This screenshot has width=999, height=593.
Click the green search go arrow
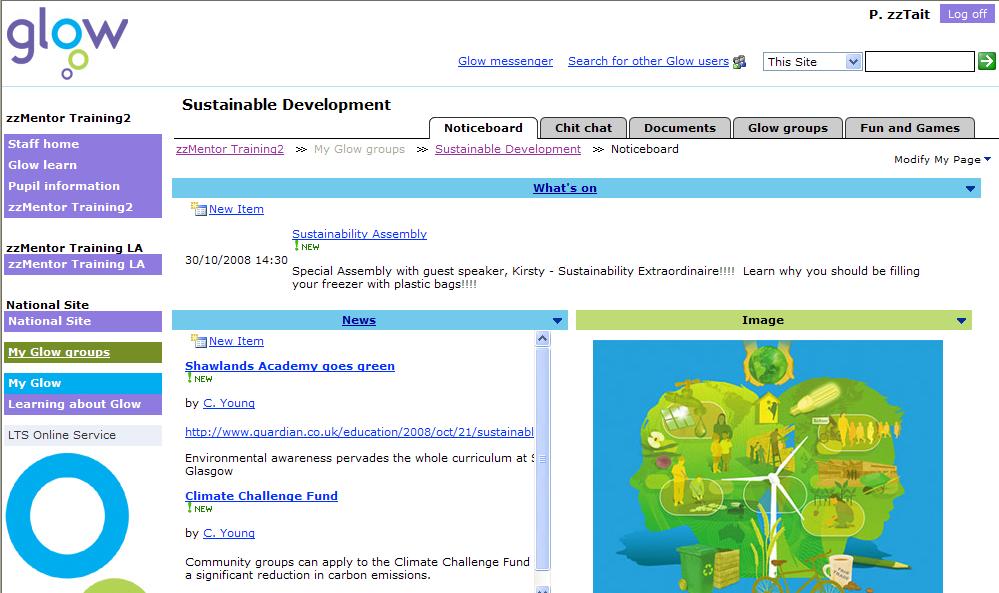[986, 61]
